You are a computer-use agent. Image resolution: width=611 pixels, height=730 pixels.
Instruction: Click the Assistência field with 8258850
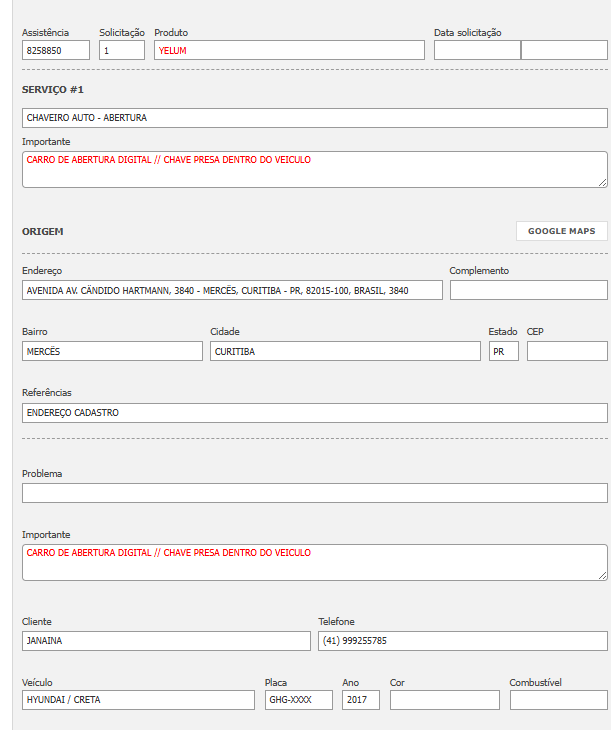(56, 50)
